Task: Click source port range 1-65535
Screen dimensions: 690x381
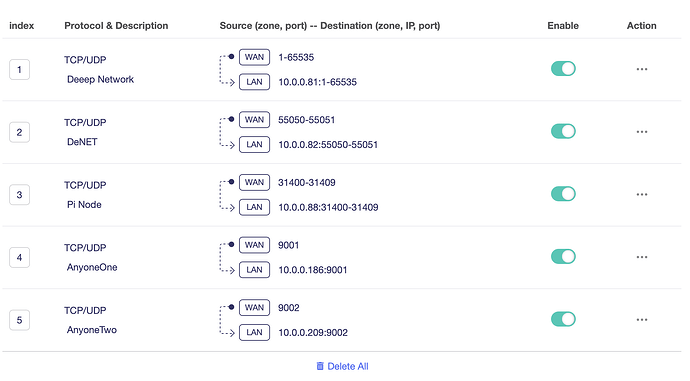Action: click(296, 57)
